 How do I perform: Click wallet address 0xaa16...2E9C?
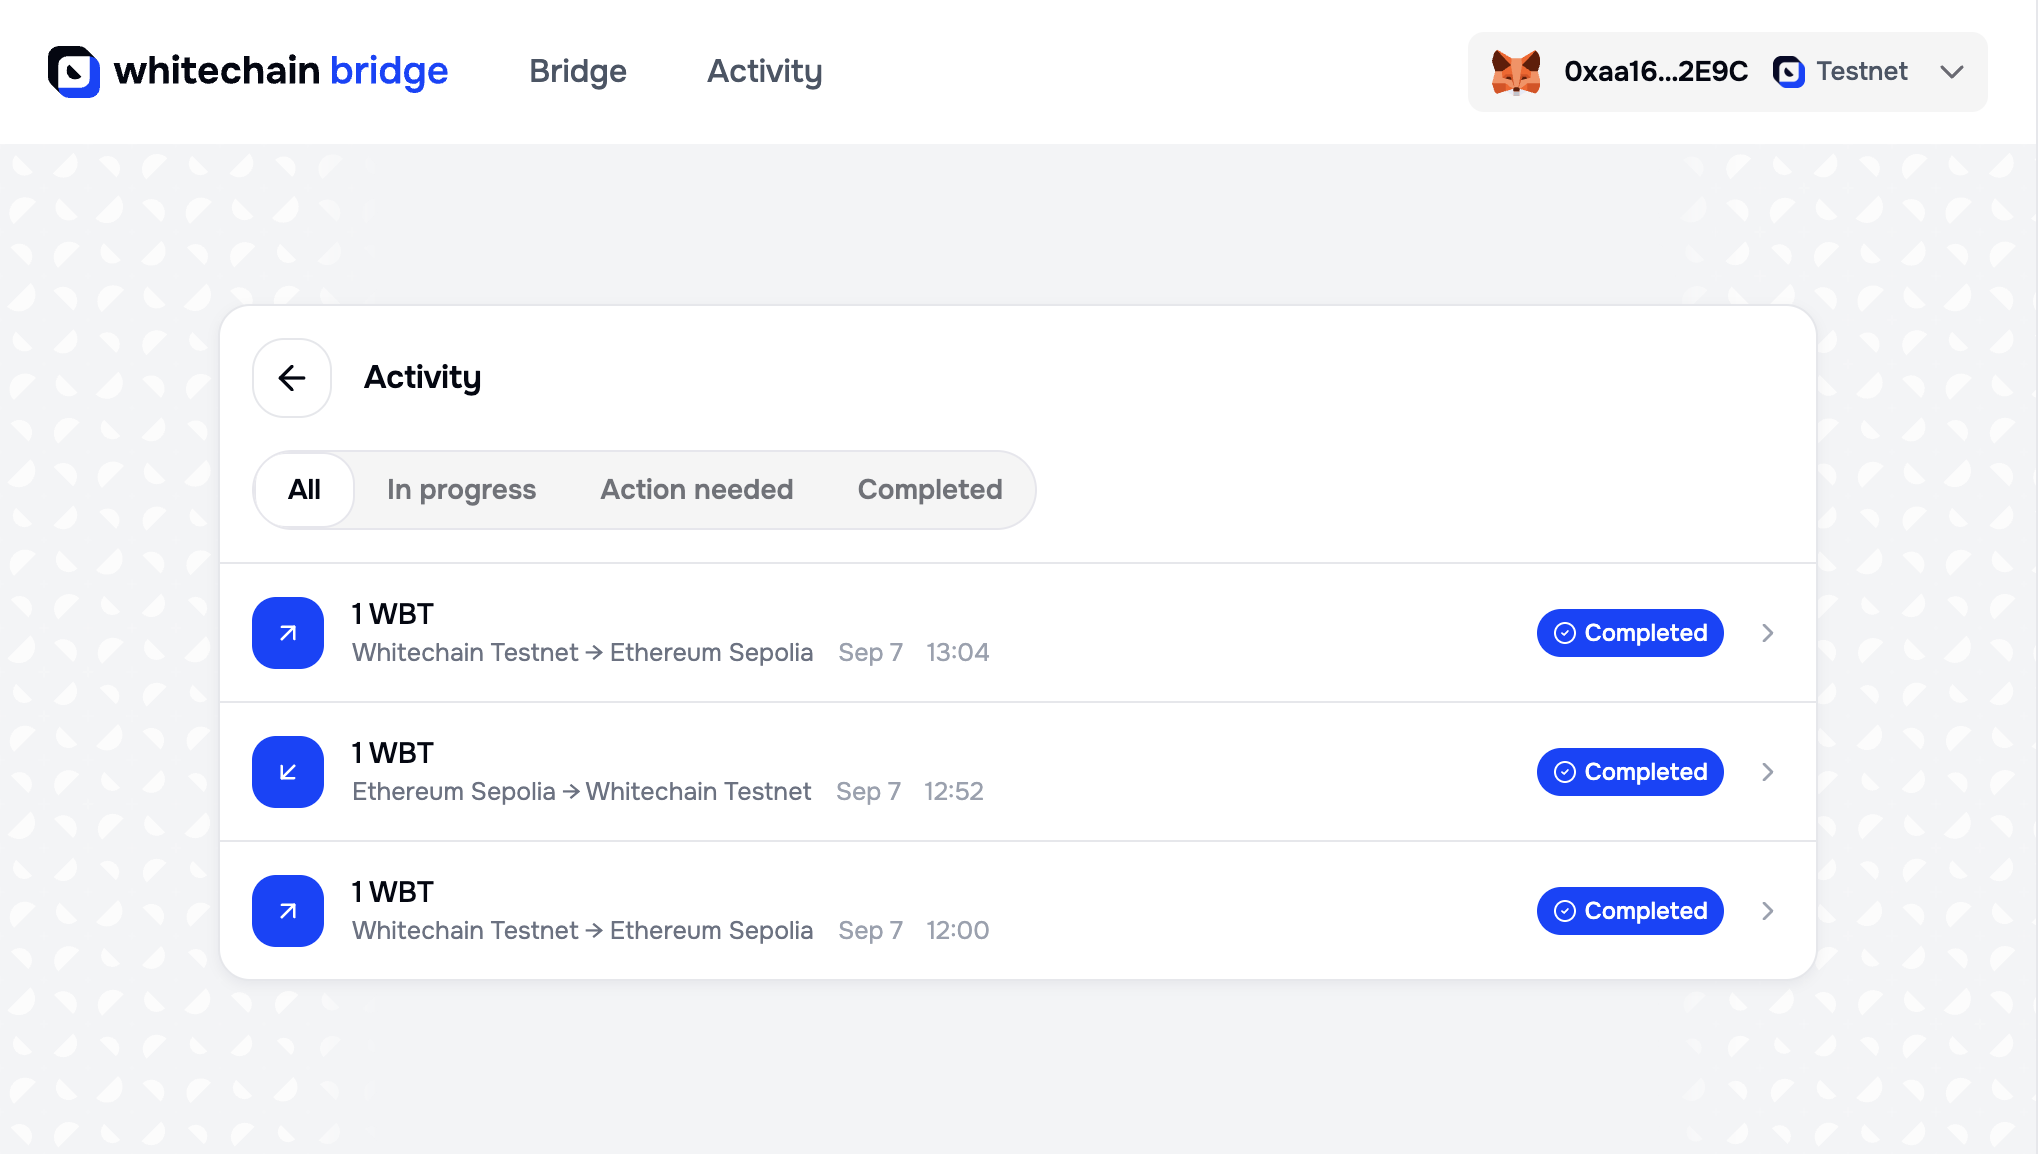point(1656,71)
